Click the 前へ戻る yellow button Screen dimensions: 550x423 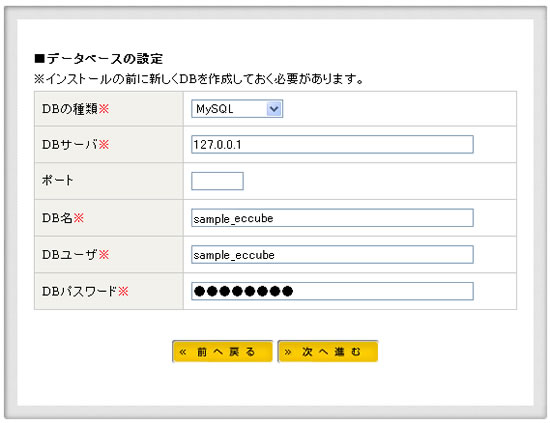[222, 351]
